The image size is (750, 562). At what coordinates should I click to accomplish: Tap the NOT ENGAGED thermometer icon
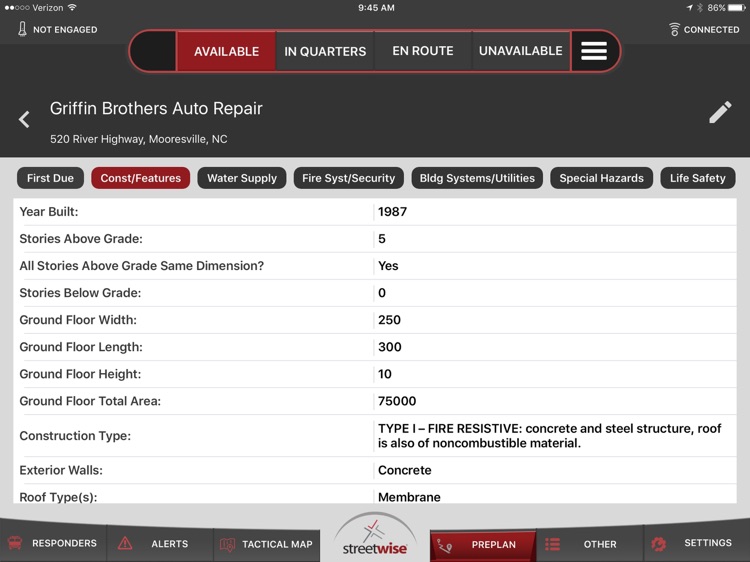(x=22, y=29)
